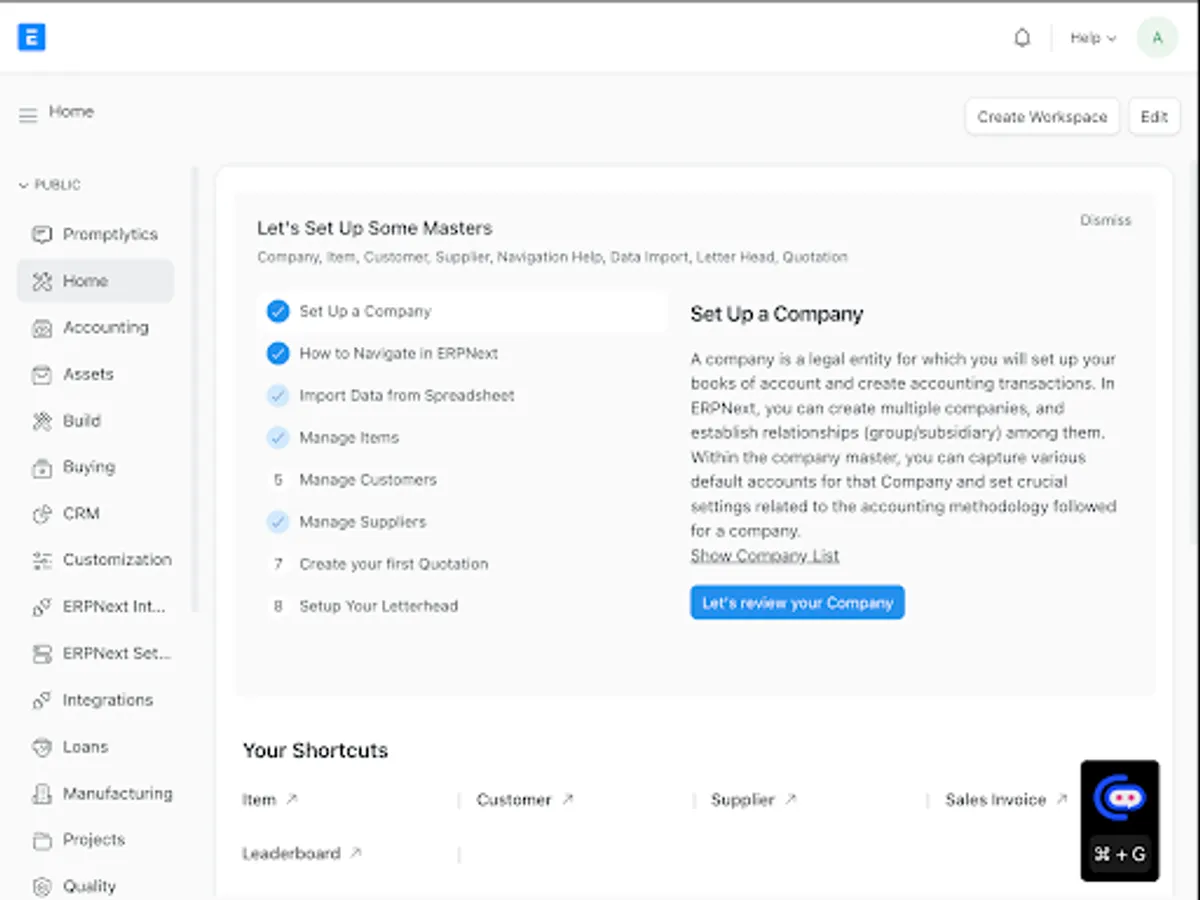Click the Manage Items step checkmark

point(278,438)
